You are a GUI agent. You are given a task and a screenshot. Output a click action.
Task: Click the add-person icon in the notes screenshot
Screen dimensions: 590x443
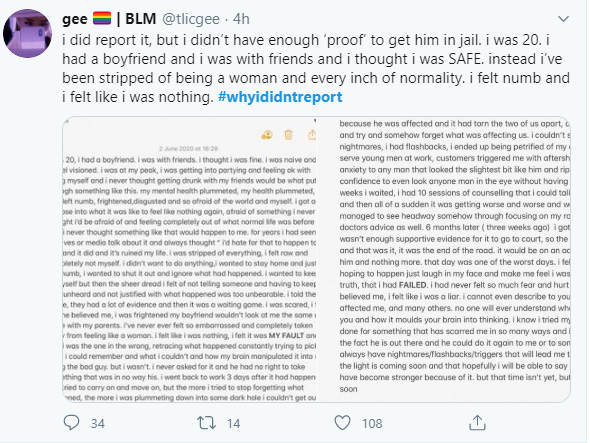click(267, 135)
